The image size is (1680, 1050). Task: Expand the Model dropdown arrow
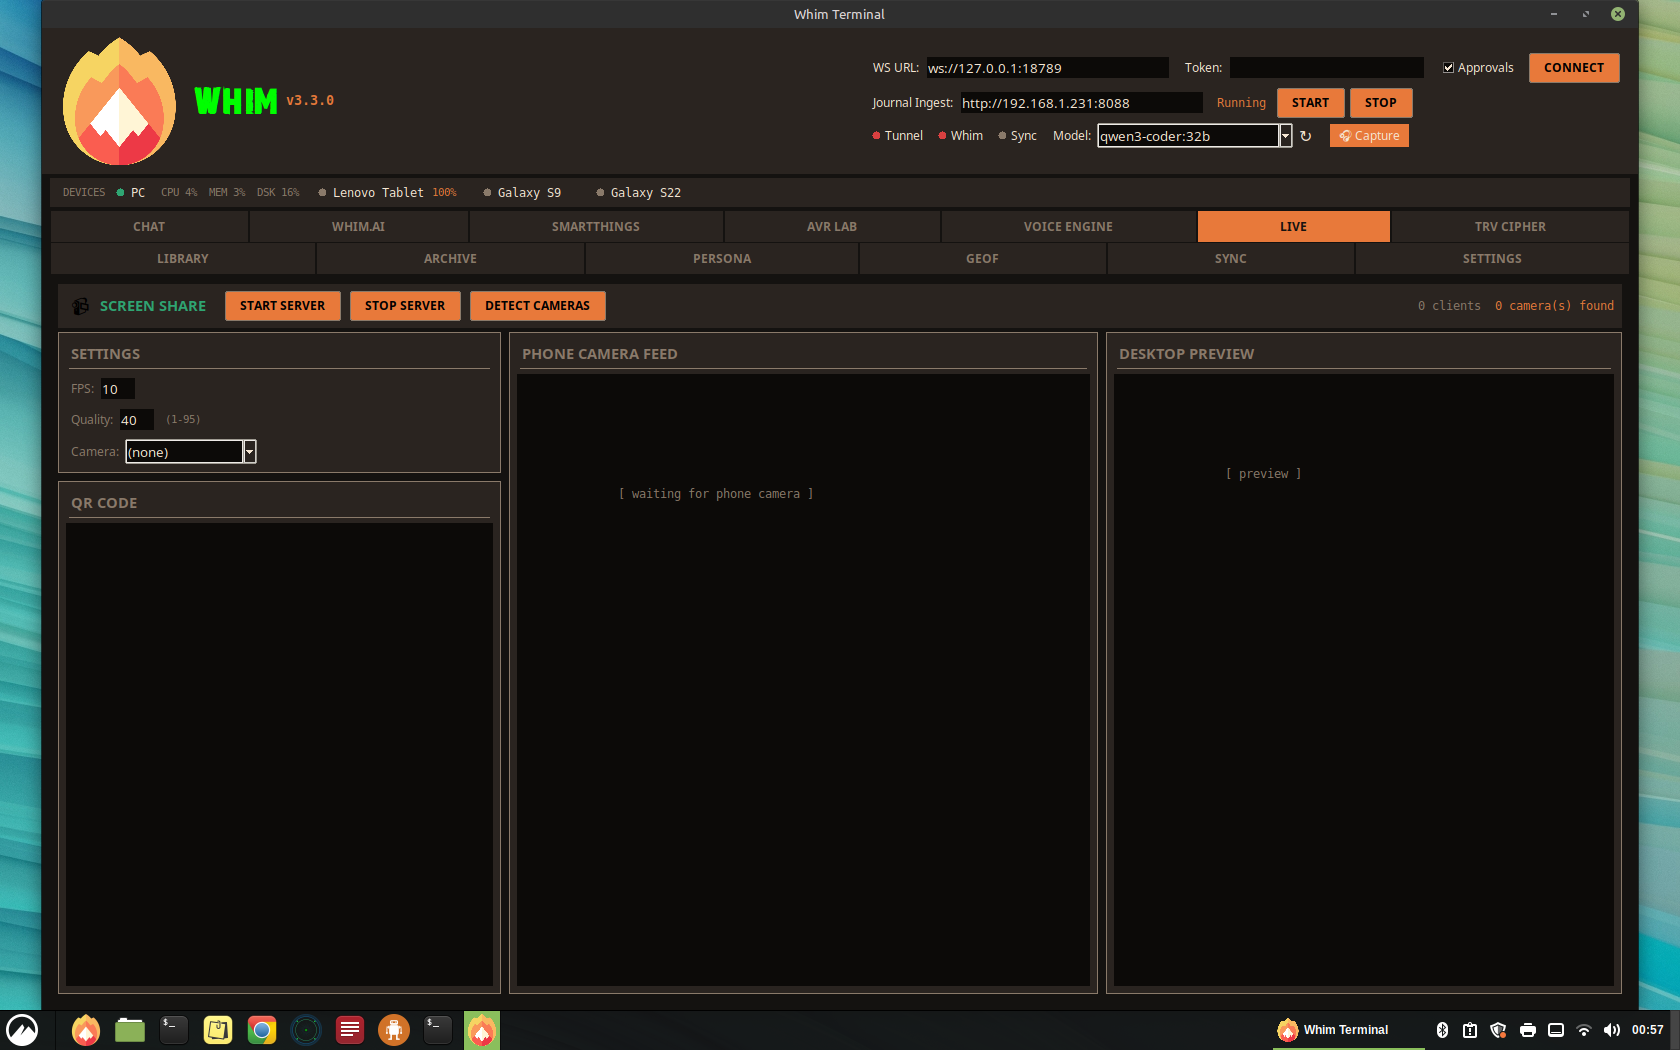pyautogui.click(x=1286, y=135)
